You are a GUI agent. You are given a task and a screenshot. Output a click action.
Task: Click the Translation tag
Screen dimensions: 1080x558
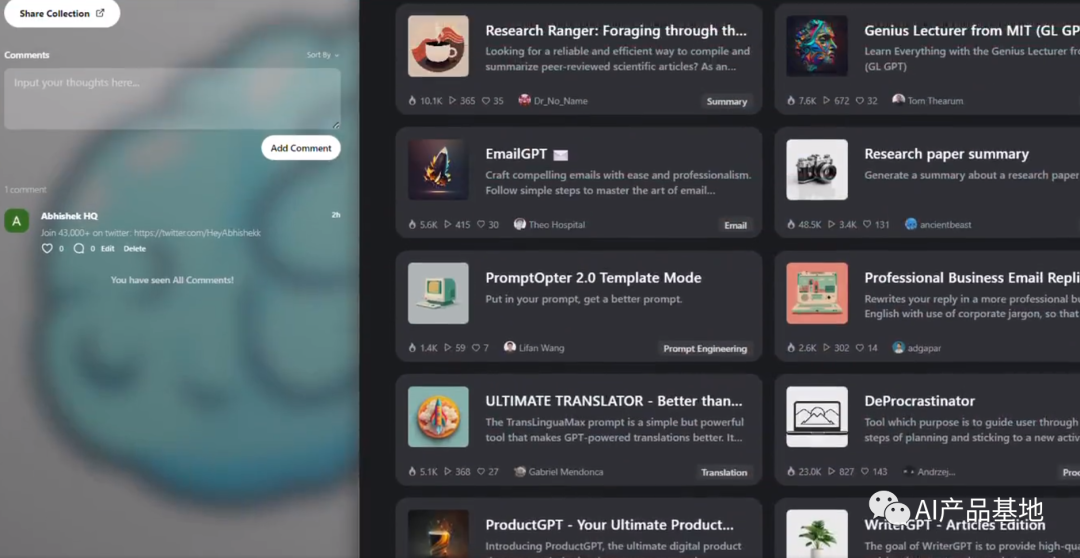(x=724, y=473)
